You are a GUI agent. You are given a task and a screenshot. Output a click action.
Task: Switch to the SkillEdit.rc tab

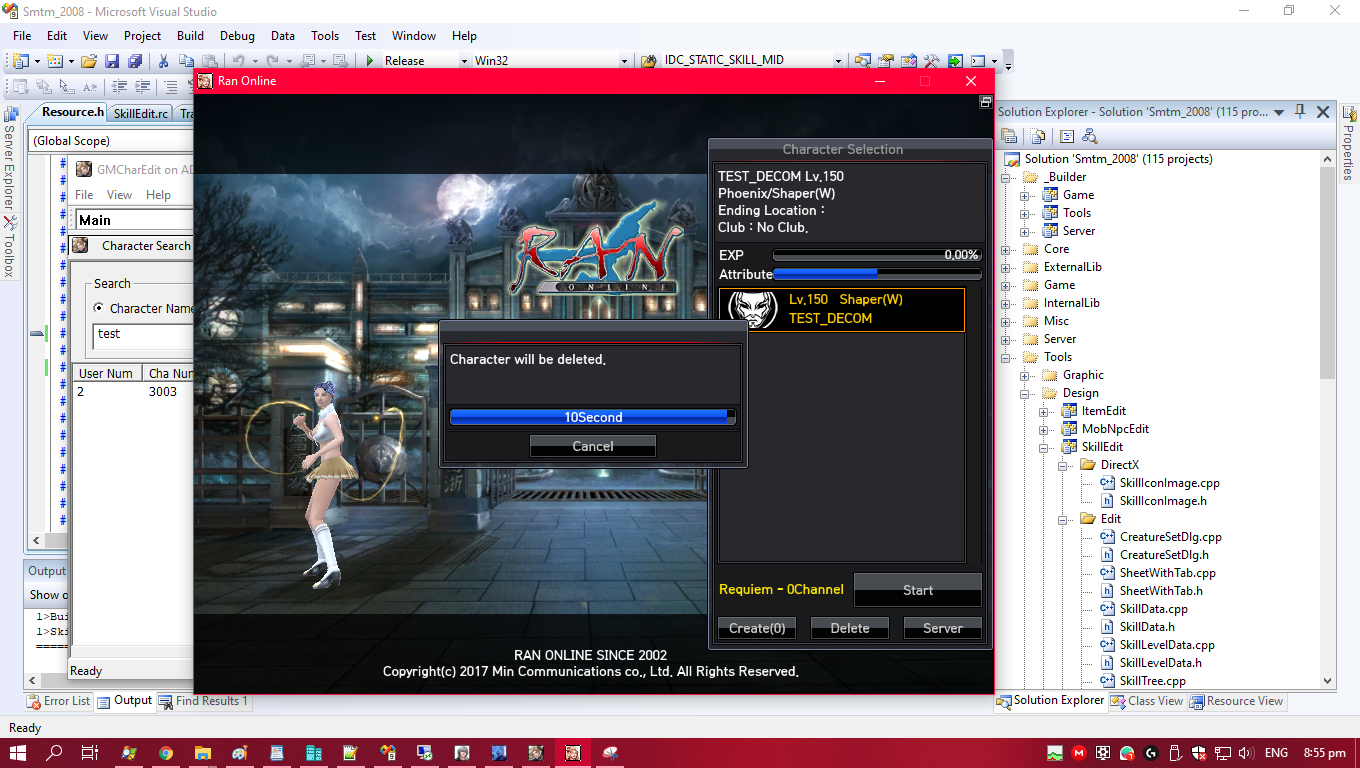(x=141, y=113)
